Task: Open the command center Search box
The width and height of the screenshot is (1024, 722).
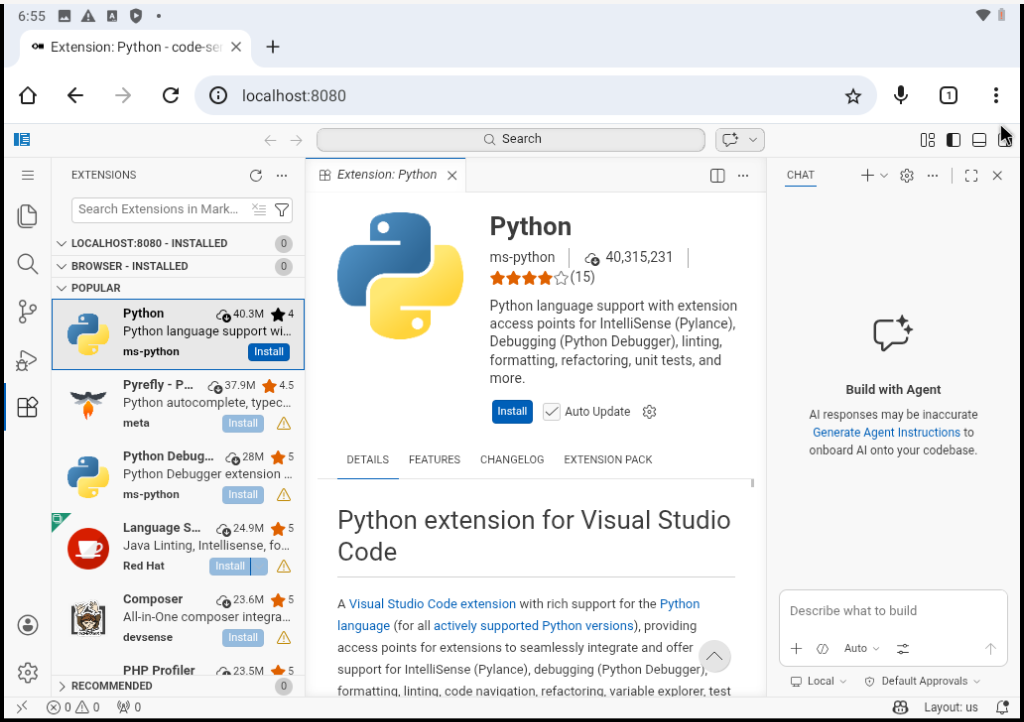Action: coord(511,140)
